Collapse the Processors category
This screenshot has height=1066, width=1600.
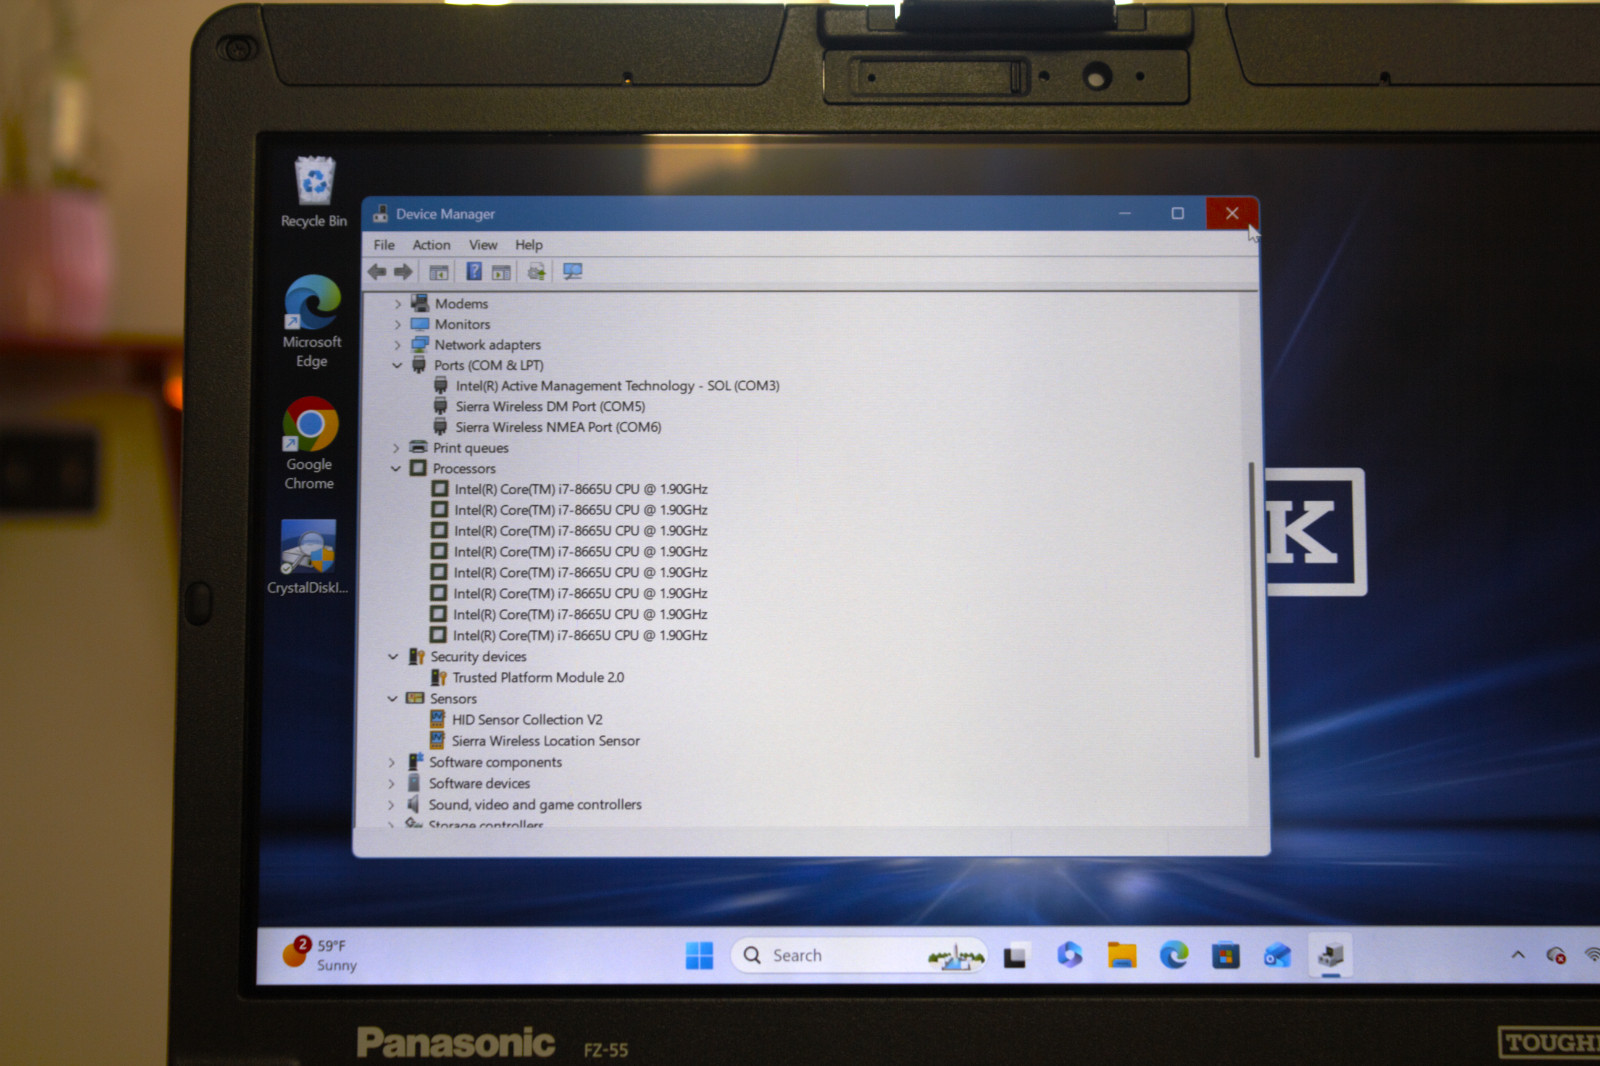coord(396,469)
